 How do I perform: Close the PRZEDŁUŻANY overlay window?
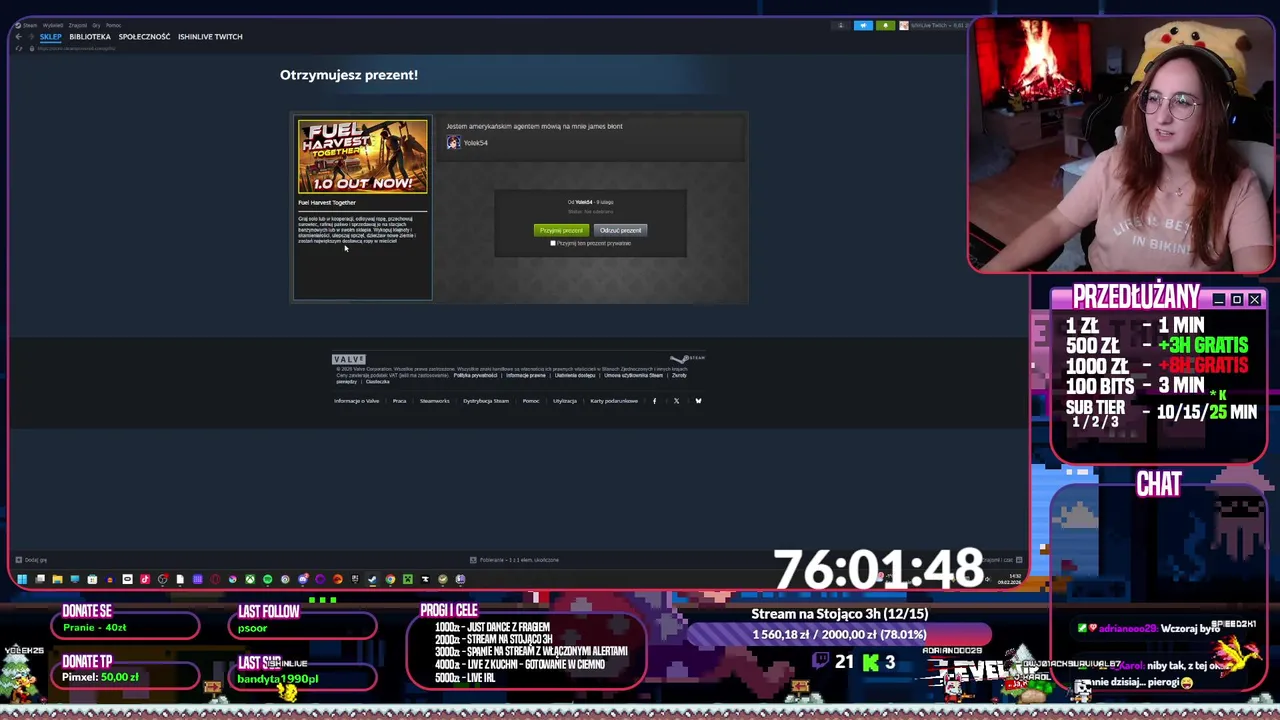click(x=1254, y=300)
